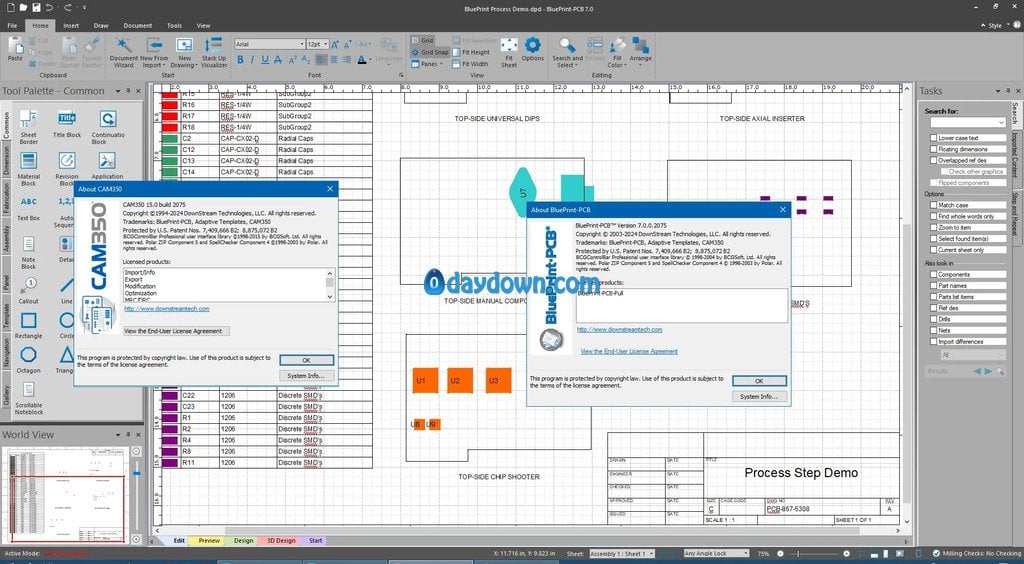Tick the Components checkbox
Screen dimensions: 1024x564
(933, 274)
